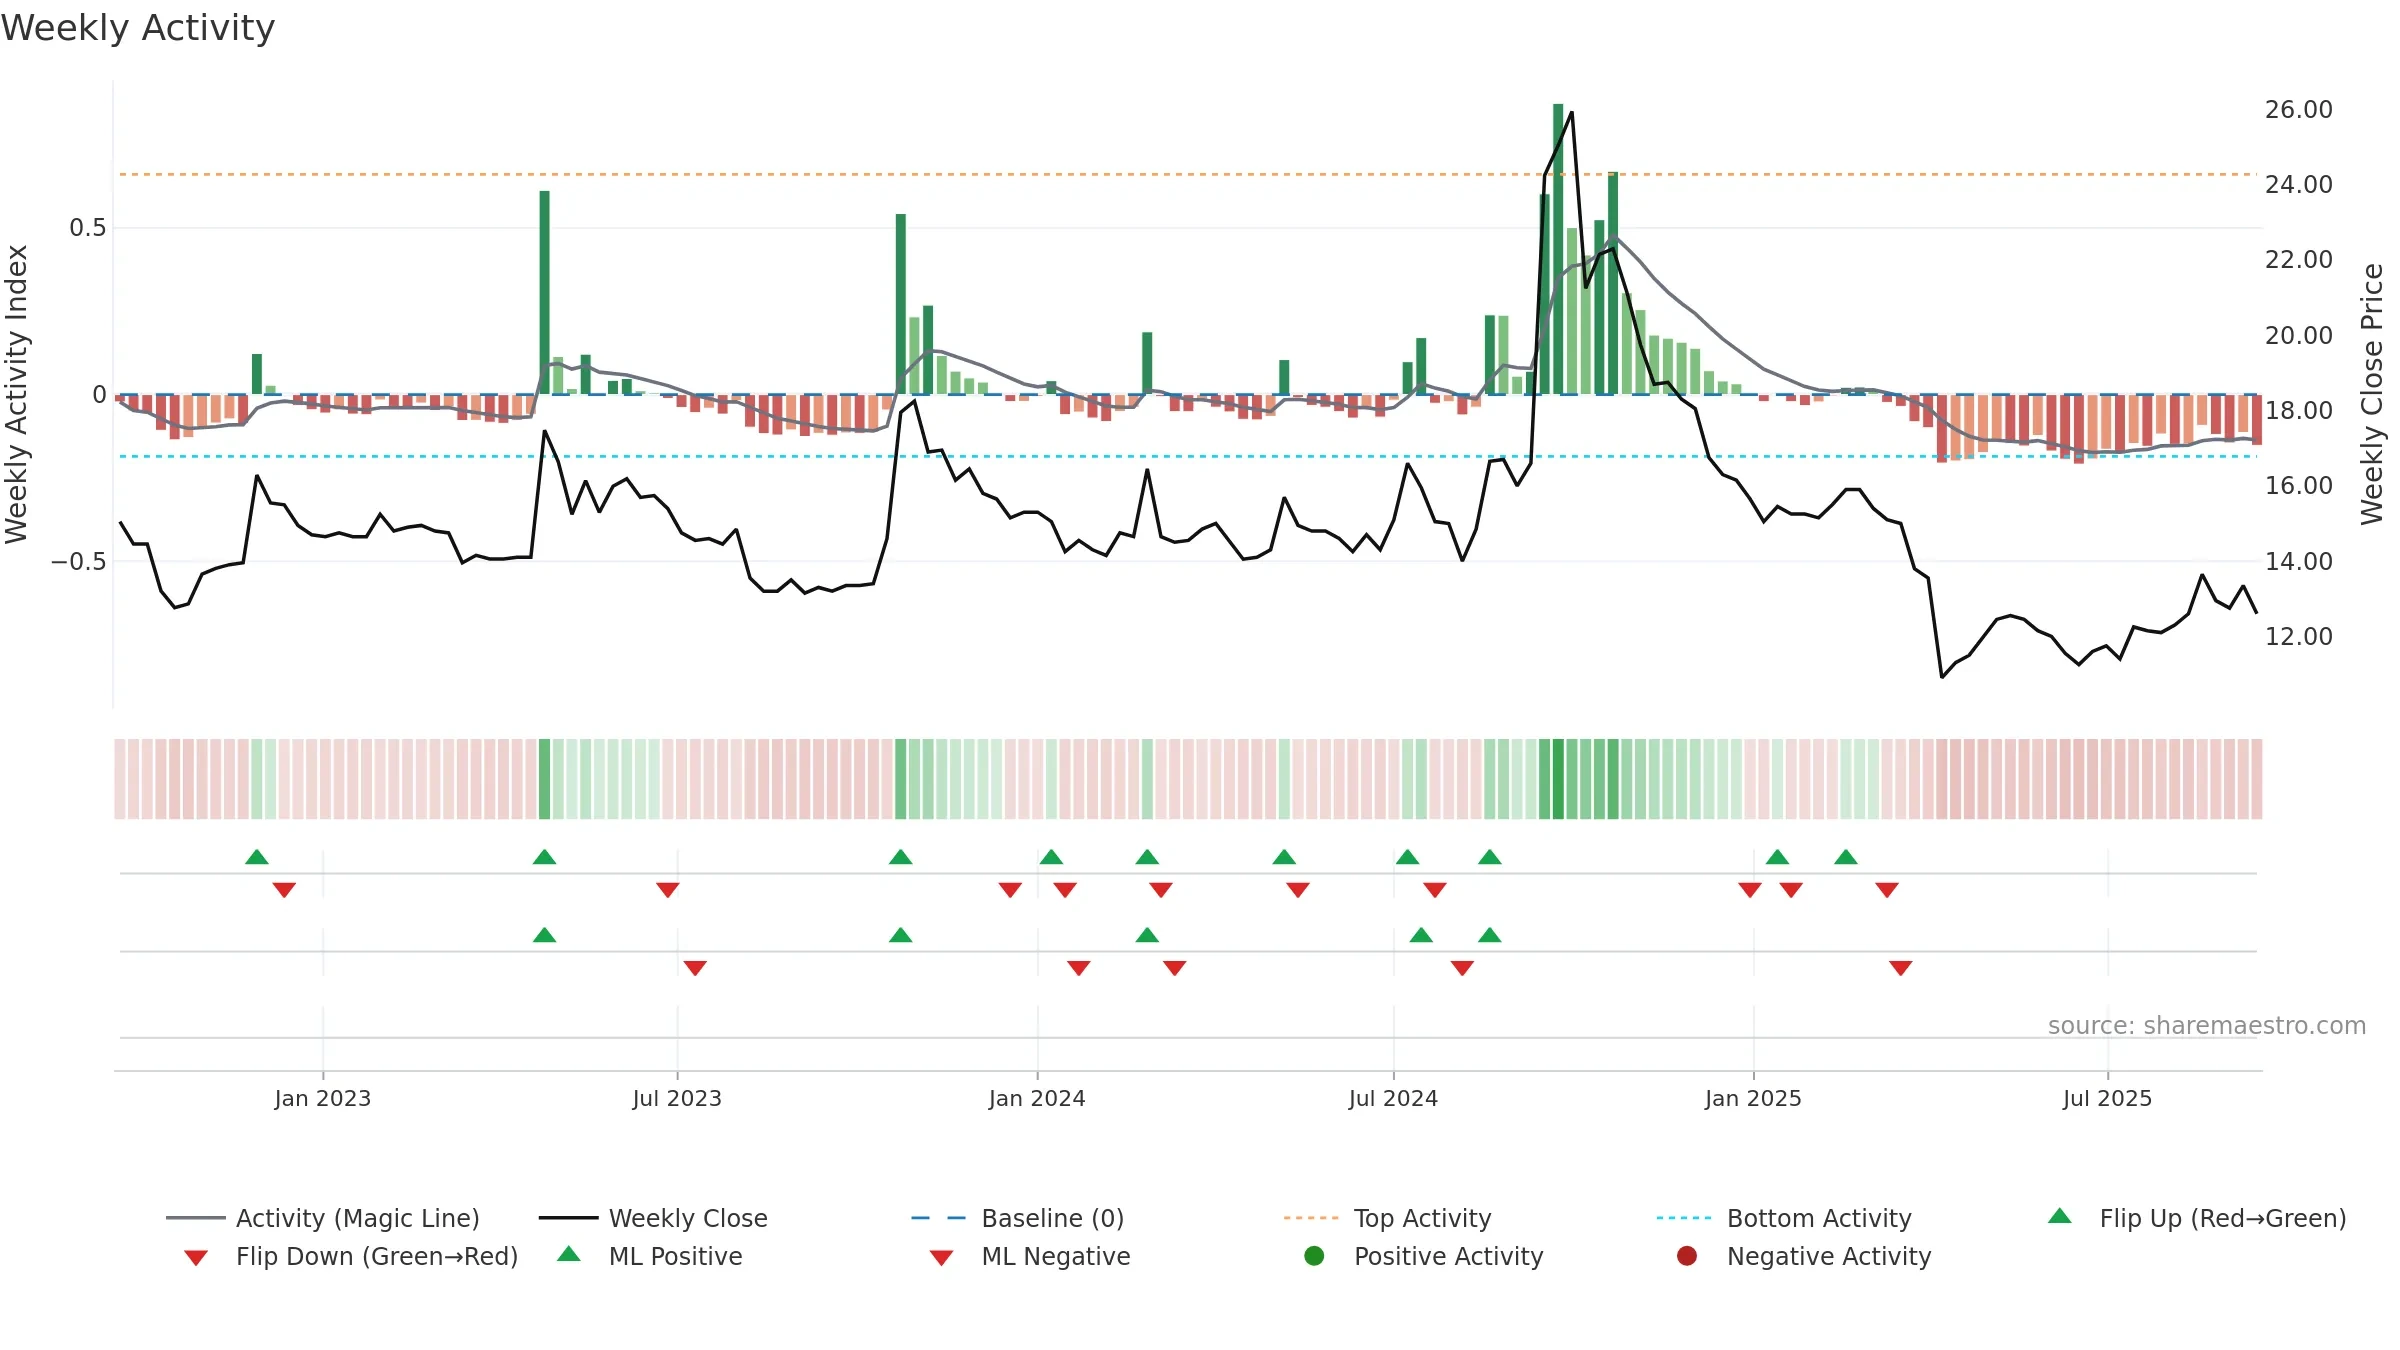Click the ML Negative red triangle legend icon

941,1257
